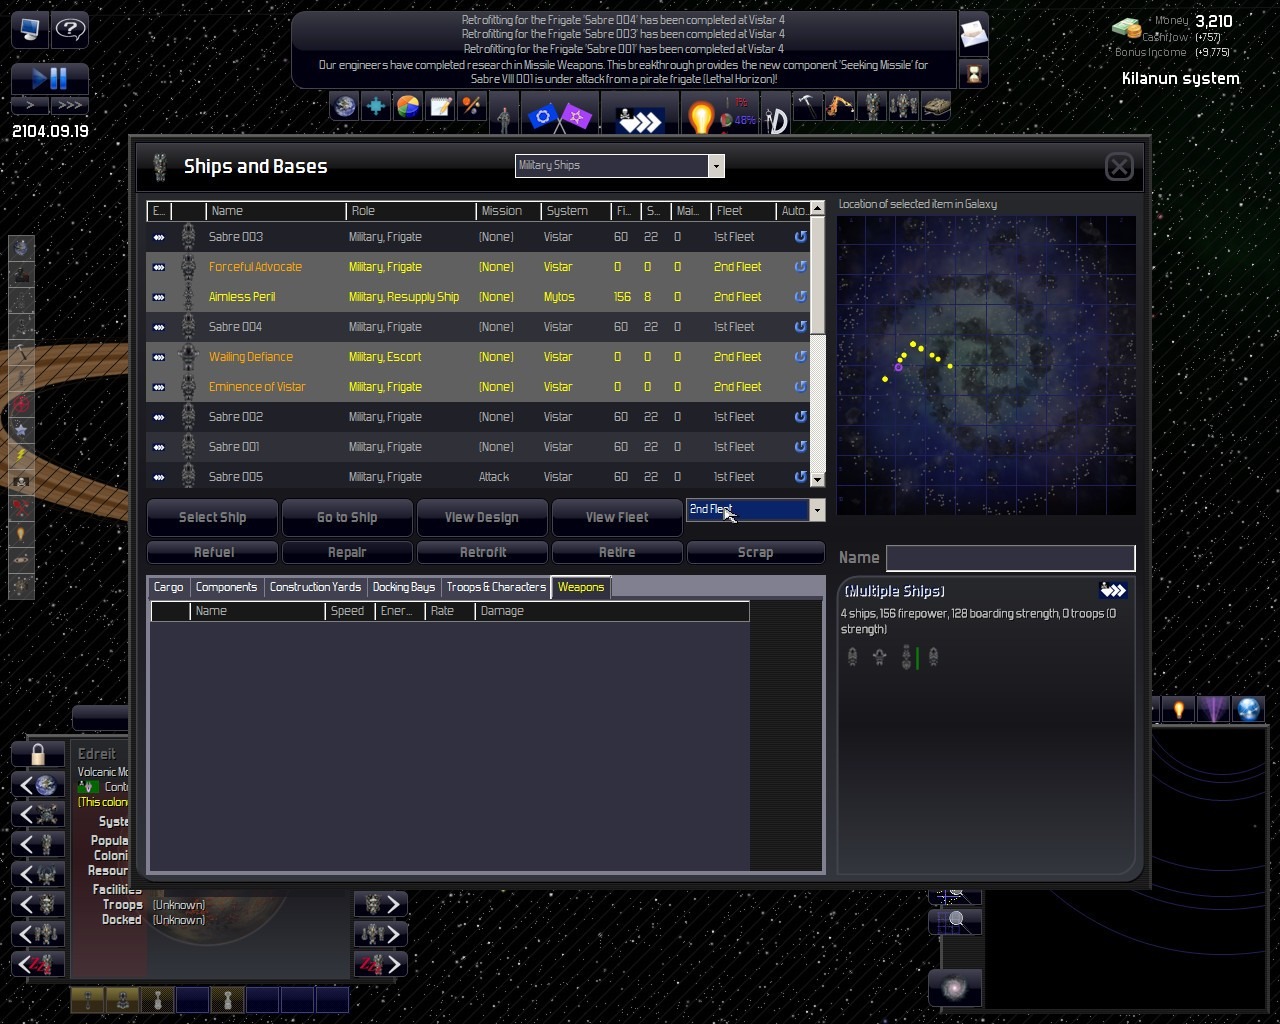Click the colonies globe toolbar icon
This screenshot has width=1280, height=1024.
click(x=345, y=107)
